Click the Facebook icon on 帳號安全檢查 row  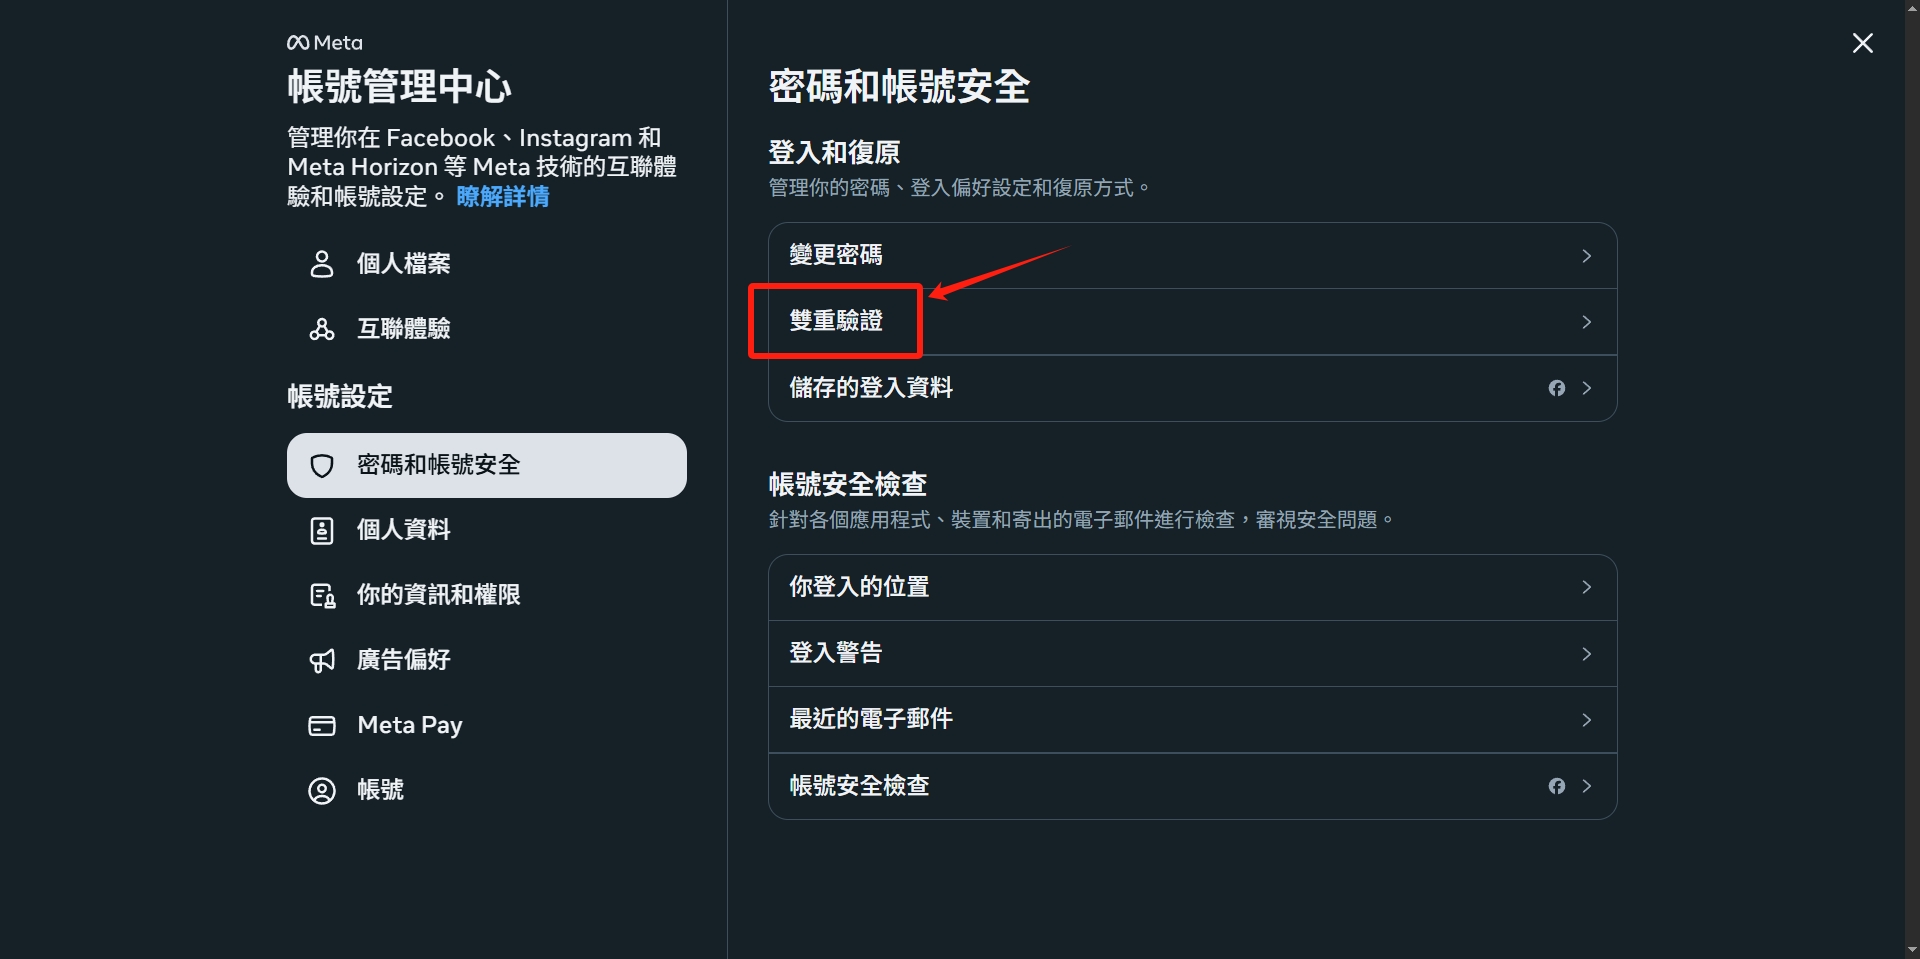pos(1556,786)
